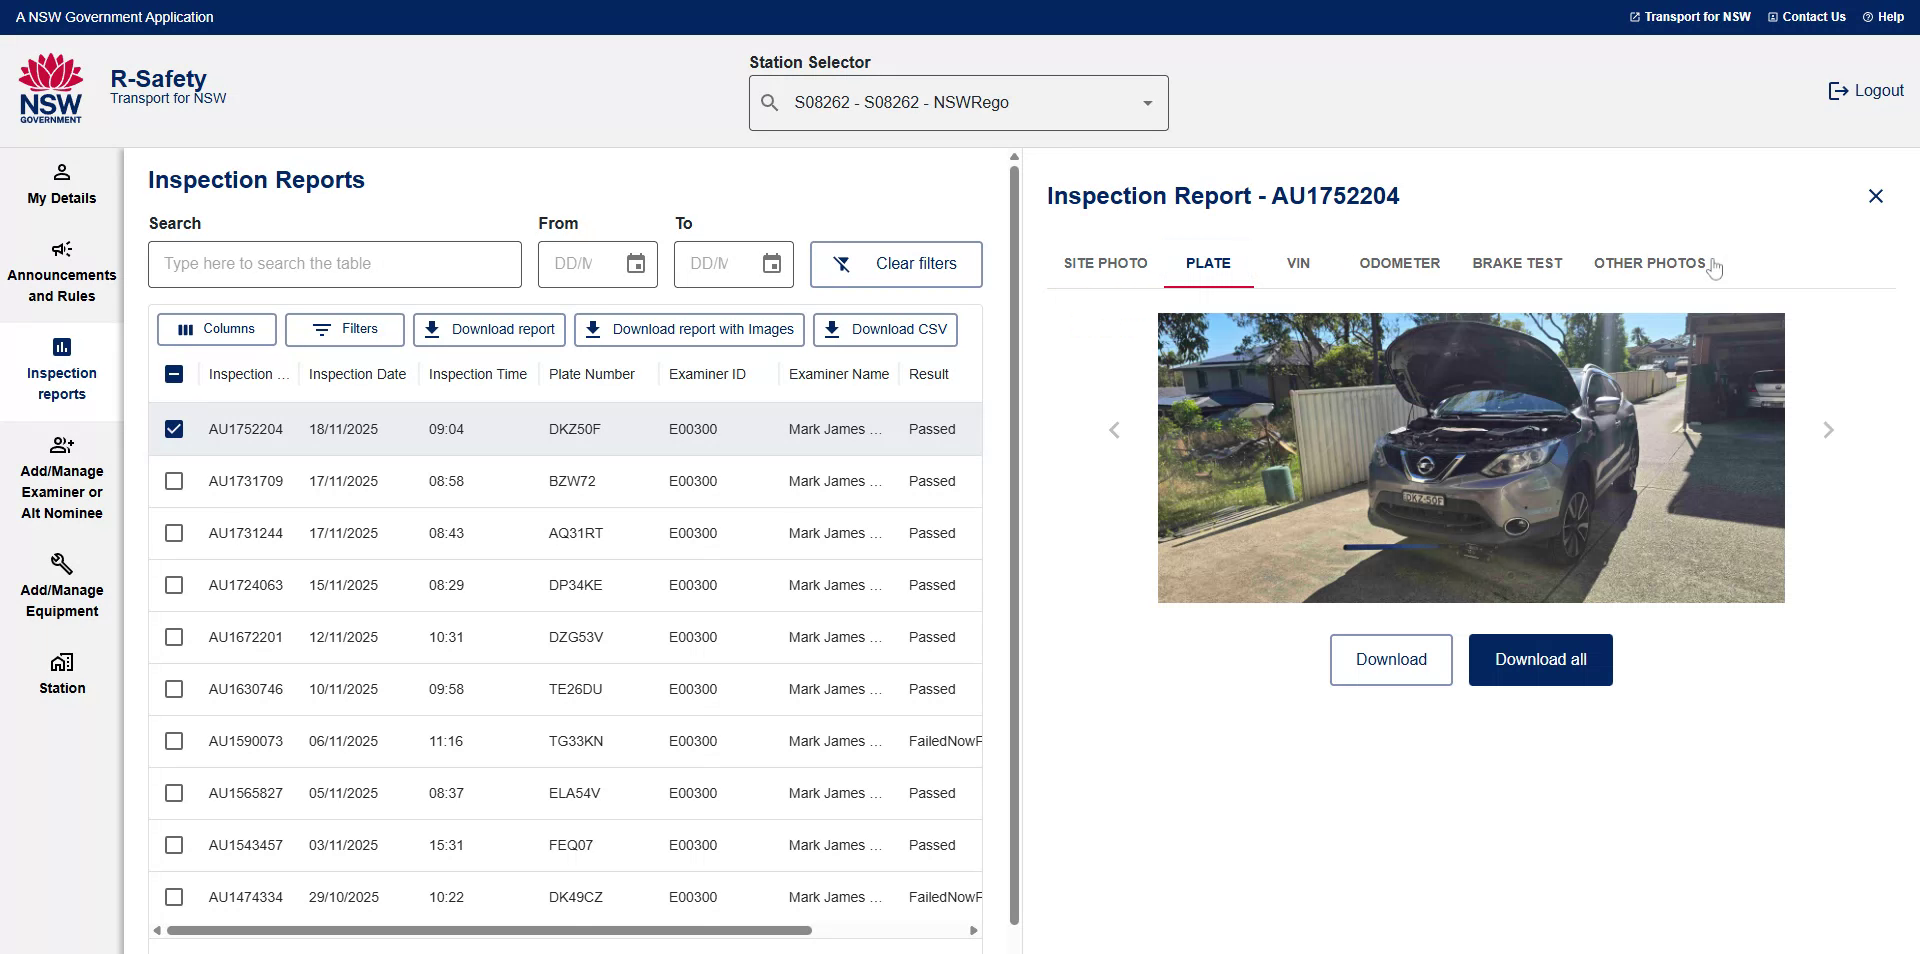The width and height of the screenshot is (1920, 954).
Task: Open the Filters panel
Action: [x=345, y=329]
